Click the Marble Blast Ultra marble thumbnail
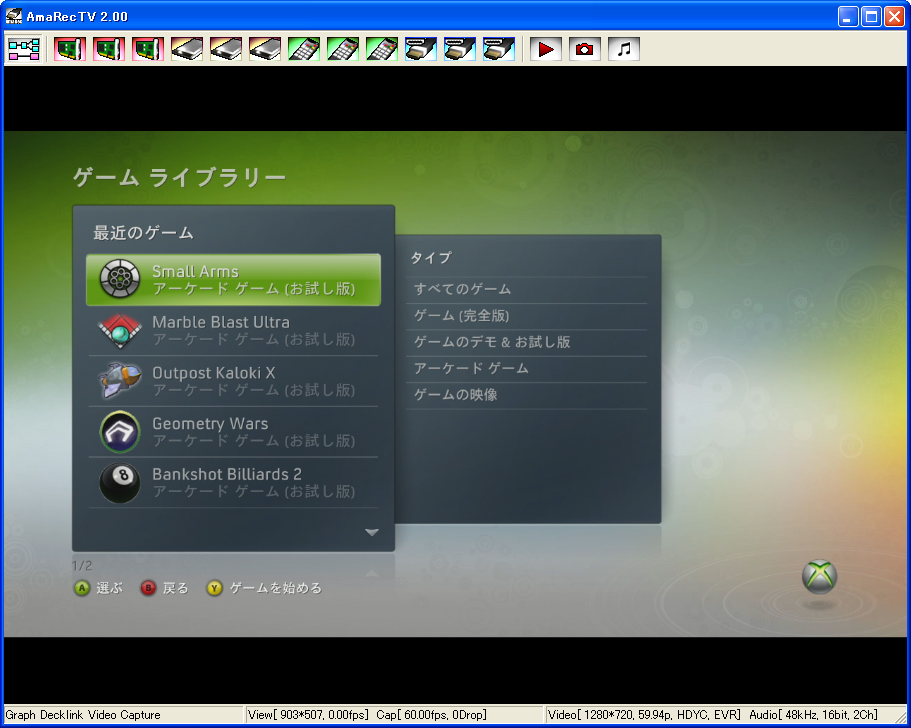 pyautogui.click(x=120, y=331)
